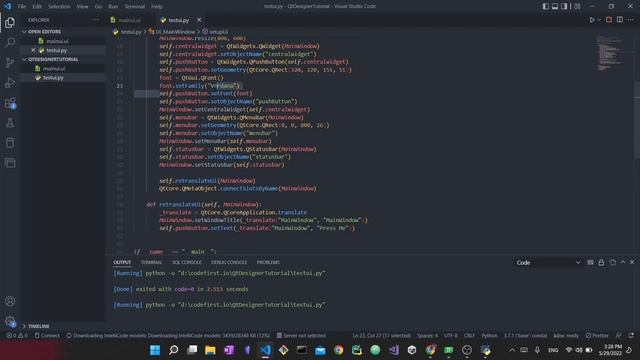Screen dimensions: 640x360
Task: Collapse the QTDESIGNERTUTORIAL folder section
Action: 51,59
